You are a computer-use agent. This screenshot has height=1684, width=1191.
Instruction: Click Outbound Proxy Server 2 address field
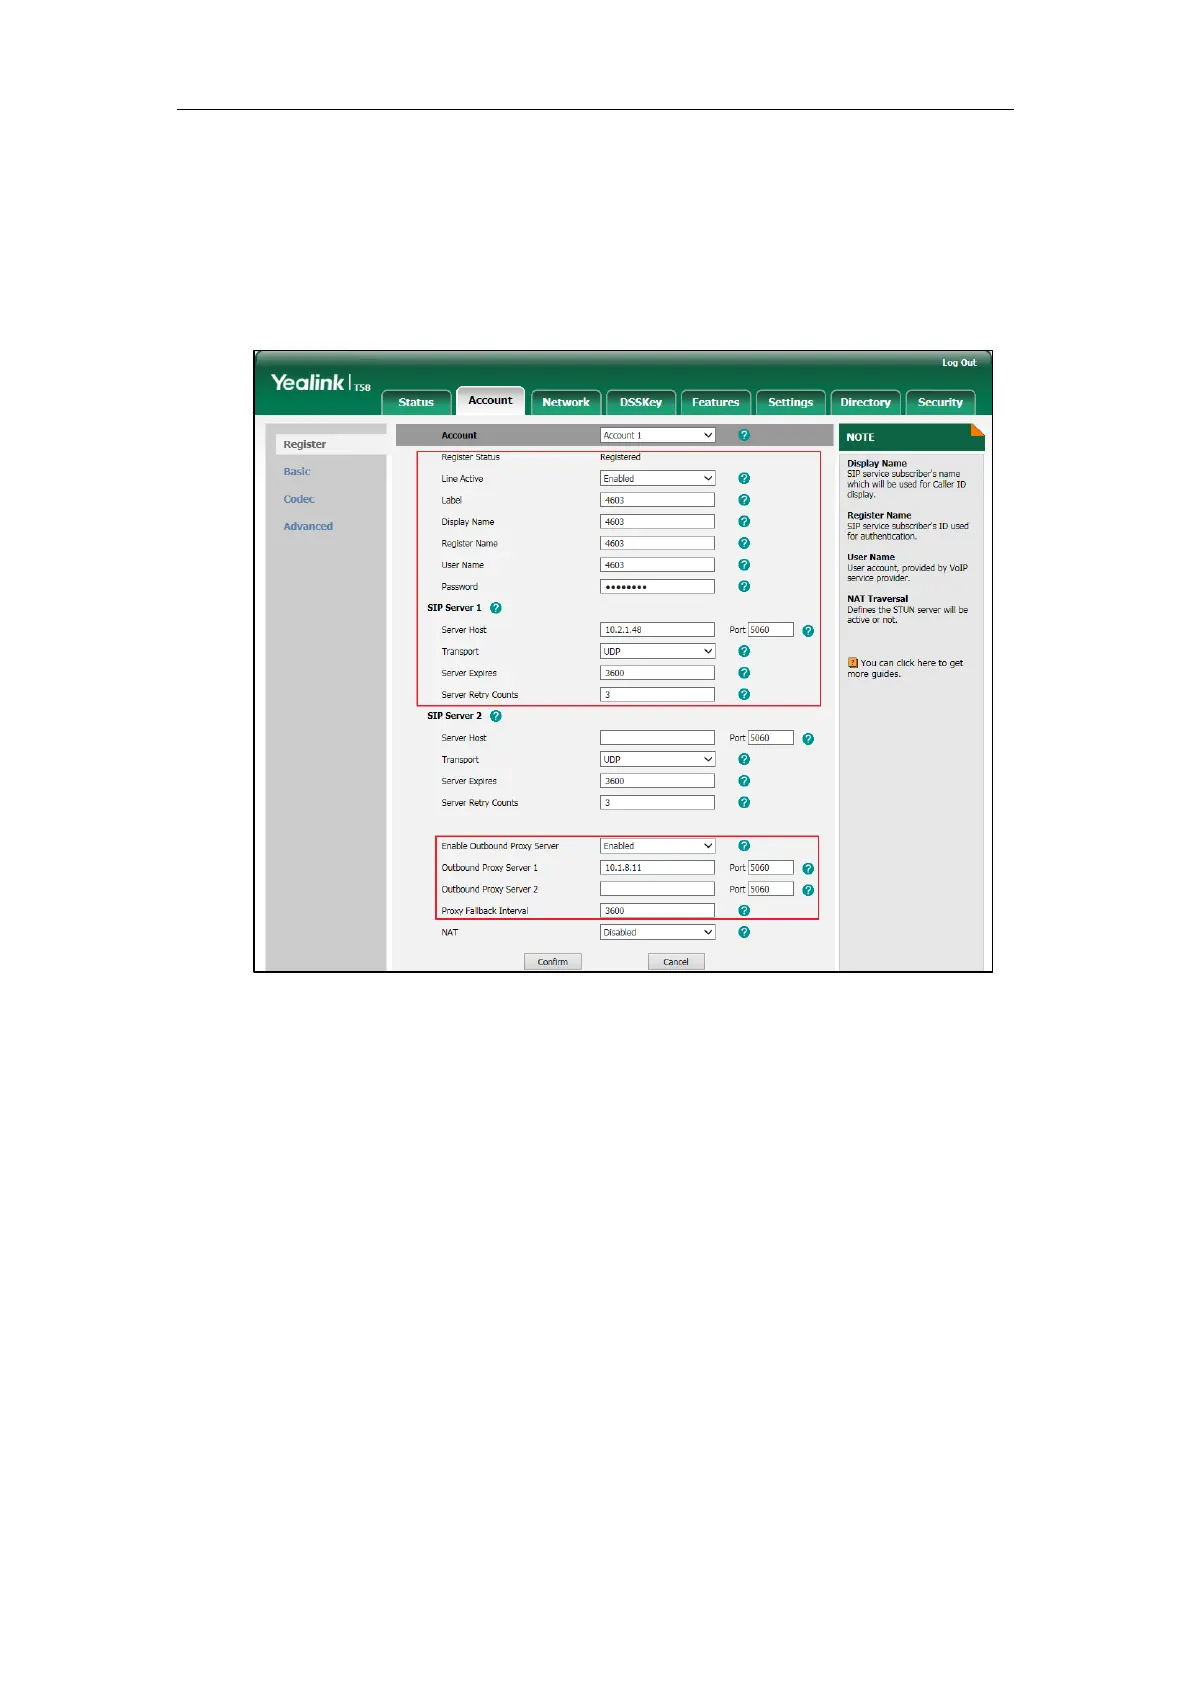tap(658, 889)
